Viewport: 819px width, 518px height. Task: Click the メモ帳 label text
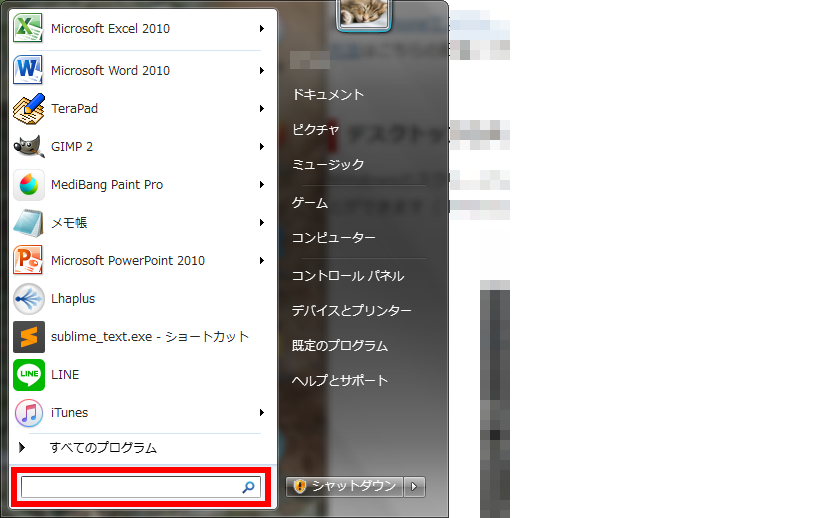(x=69, y=223)
